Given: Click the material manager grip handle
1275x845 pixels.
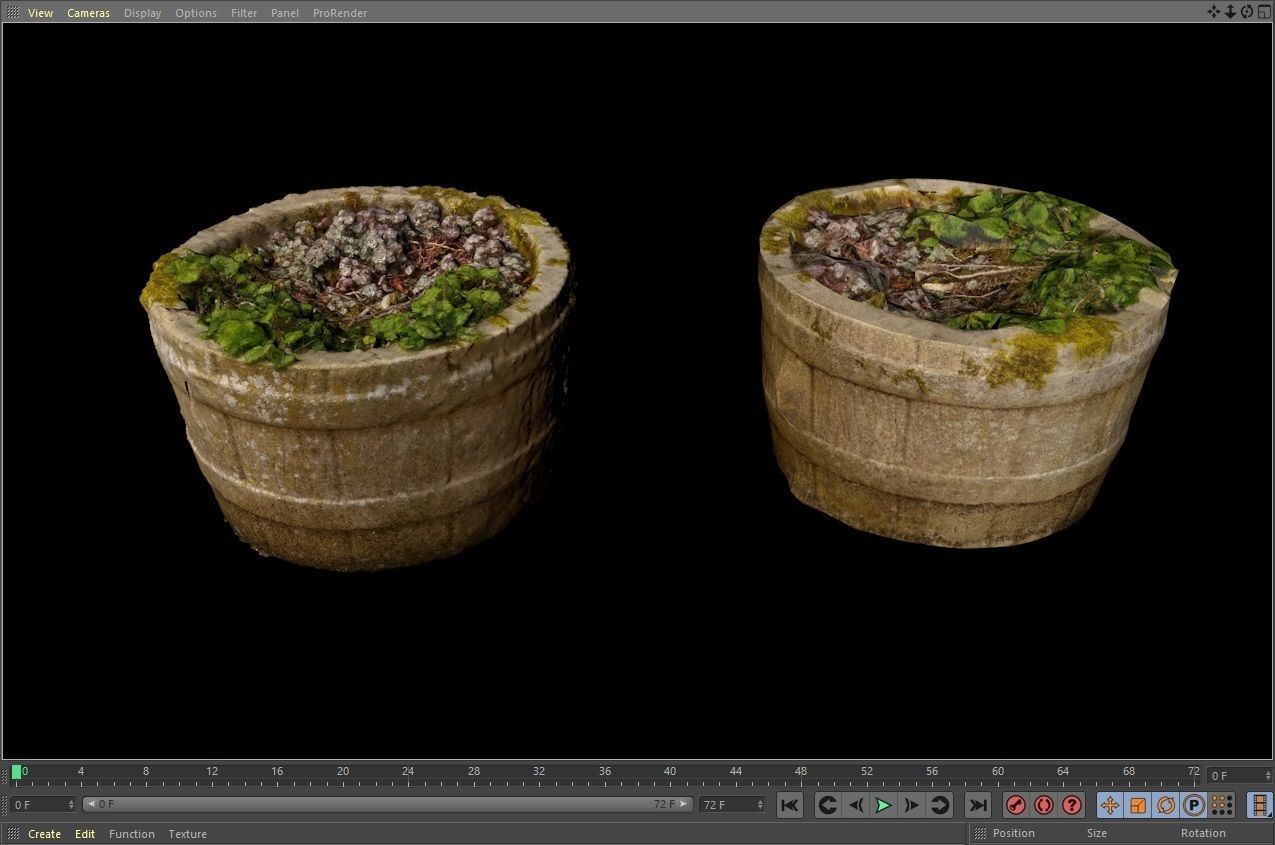Looking at the screenshot, I should point(13,834).
